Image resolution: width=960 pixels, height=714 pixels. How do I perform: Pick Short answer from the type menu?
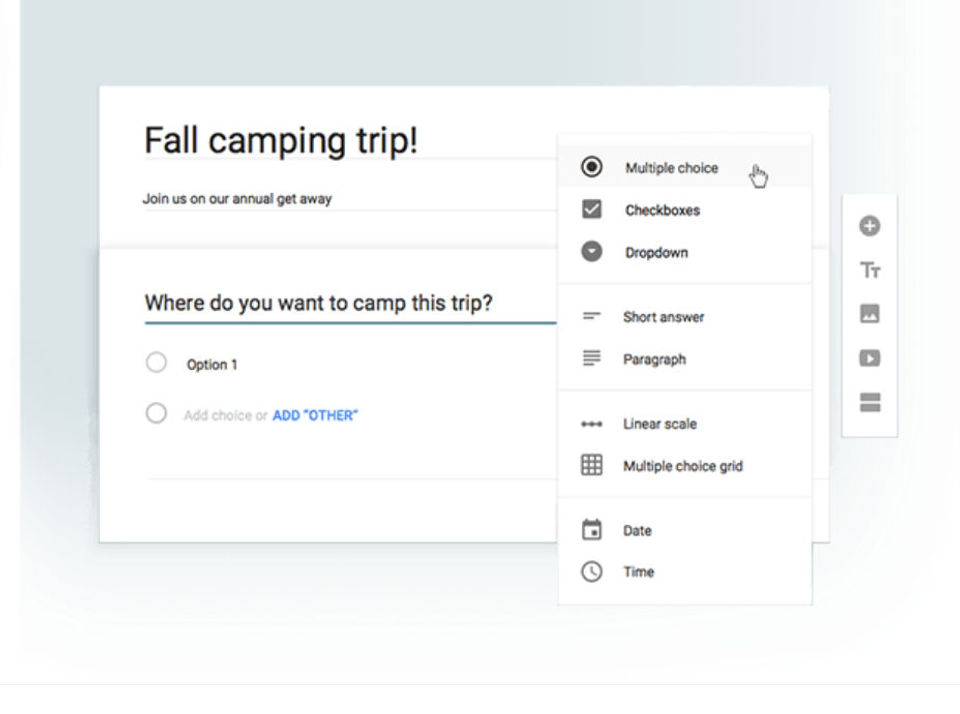(663, 317)
